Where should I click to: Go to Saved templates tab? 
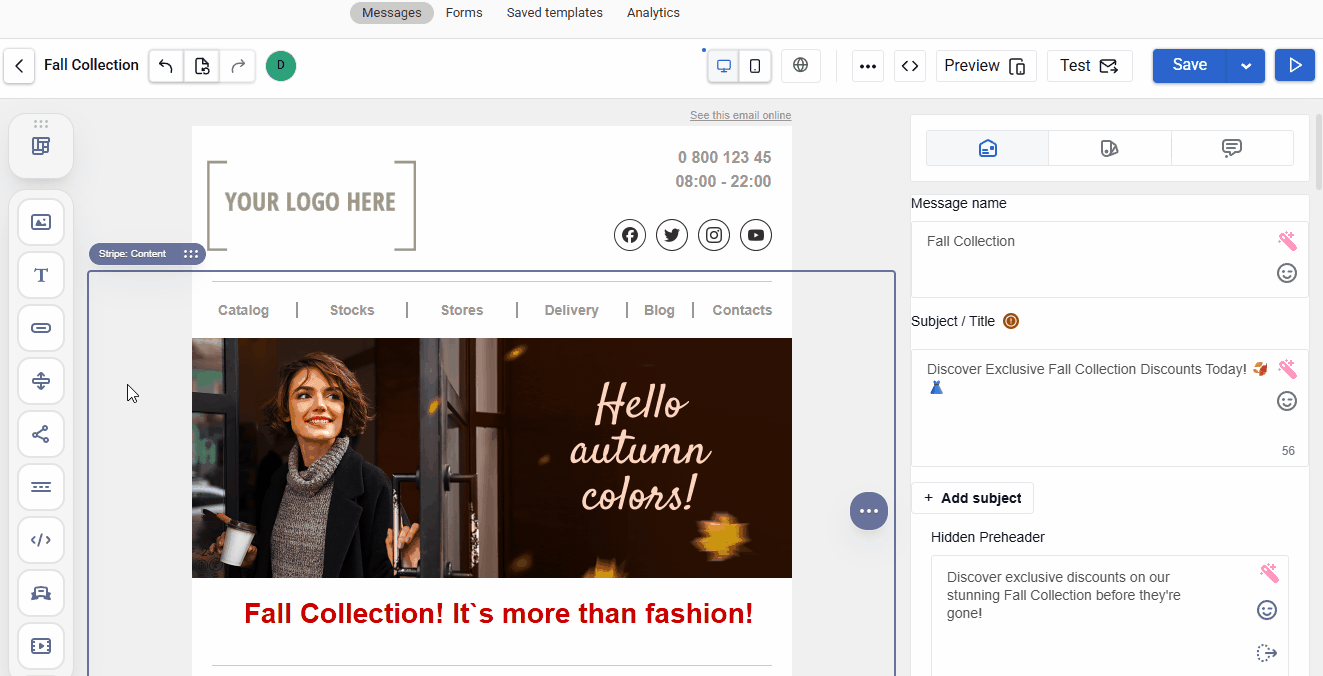(x=555, y=13)
